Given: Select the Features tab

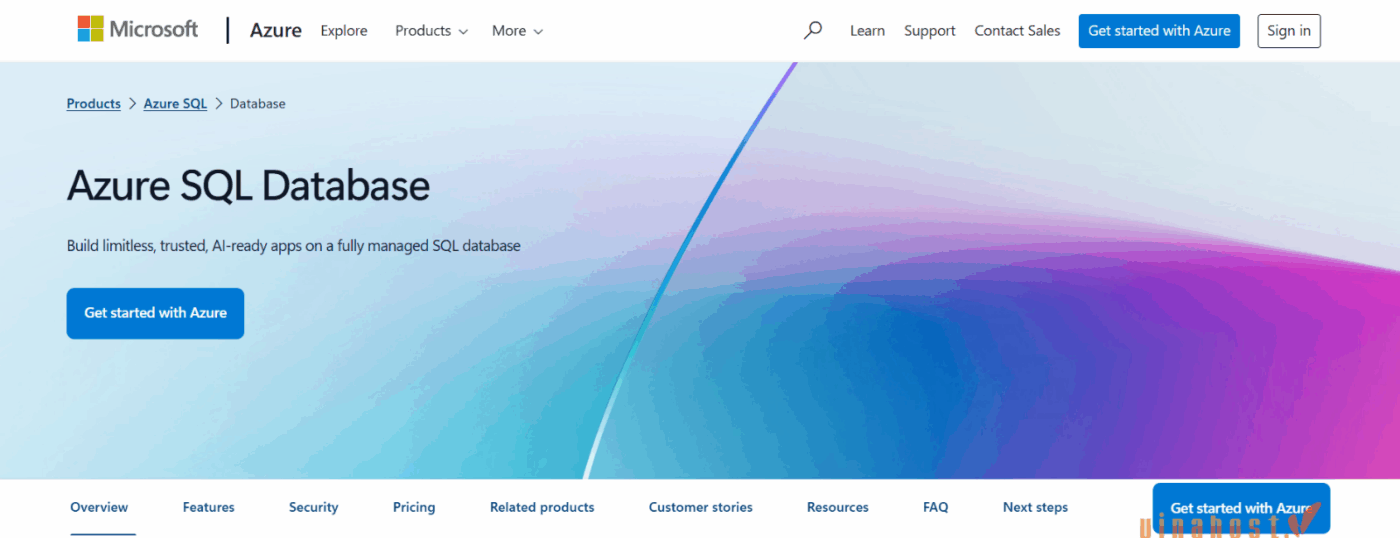Looking at the screenshot, I should (209, 507).
